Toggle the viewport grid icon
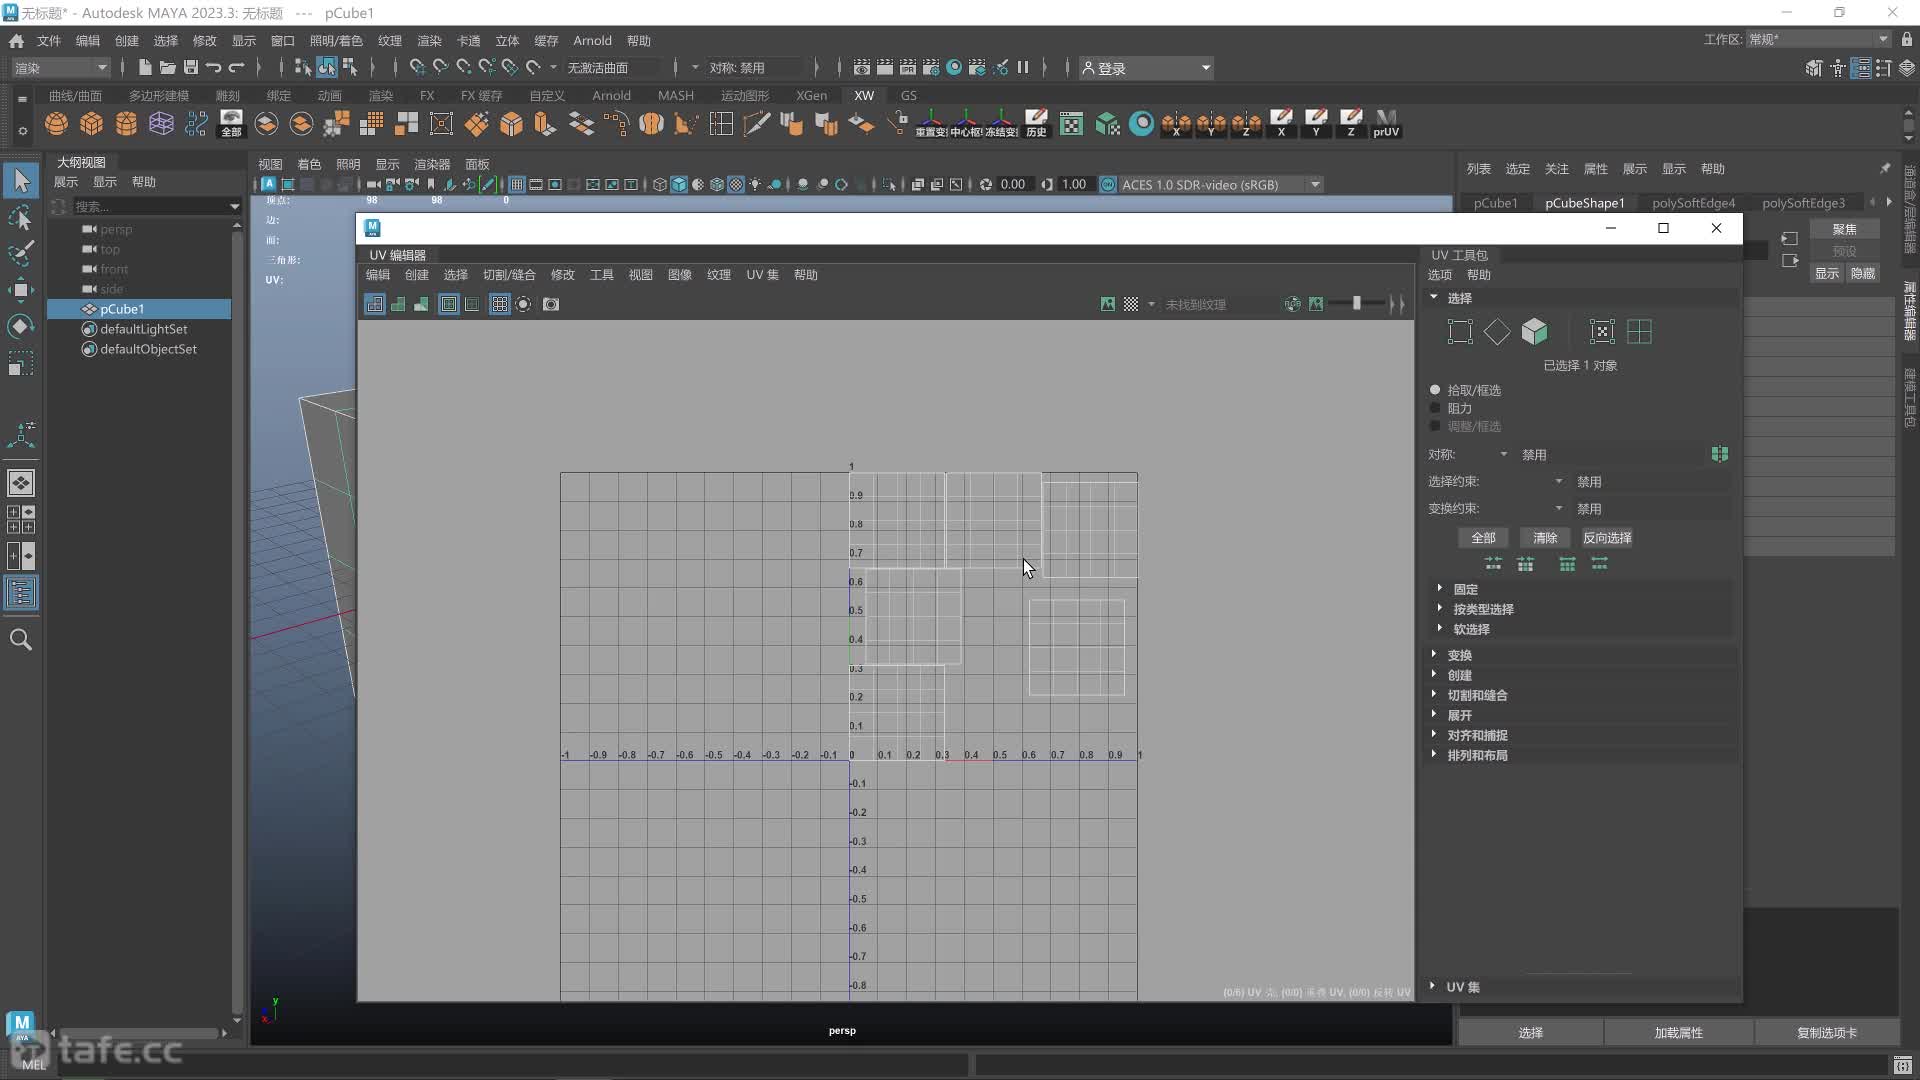Screen dimensions: 1920x1080 [517, 185]
